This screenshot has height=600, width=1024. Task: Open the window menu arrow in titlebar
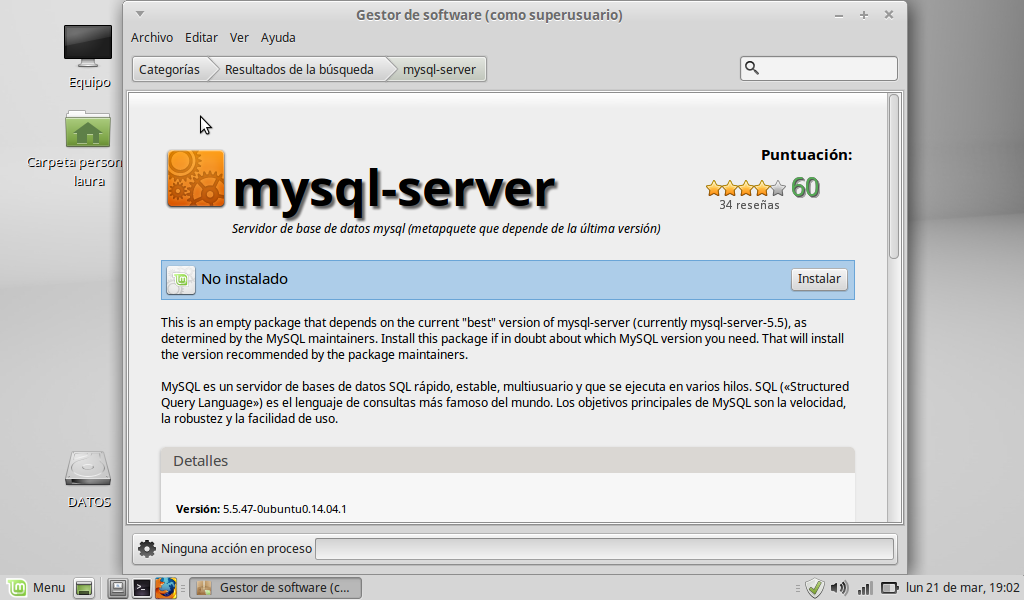pos(140,14)
